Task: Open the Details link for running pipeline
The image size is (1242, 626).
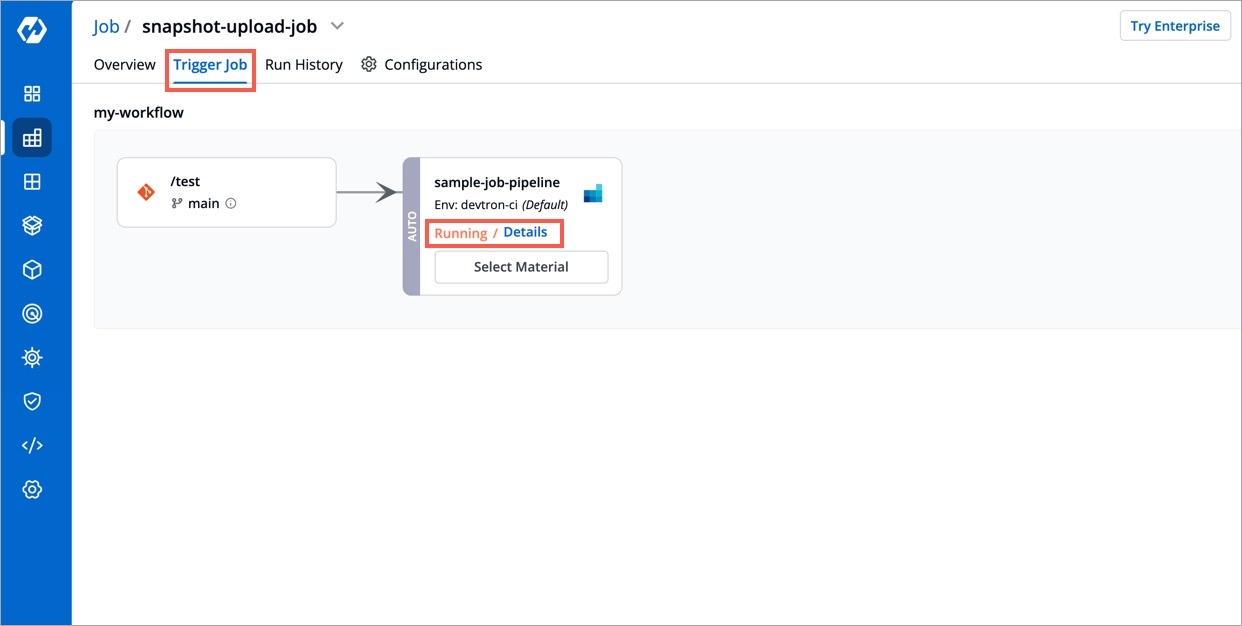Action: click(525, 233)
